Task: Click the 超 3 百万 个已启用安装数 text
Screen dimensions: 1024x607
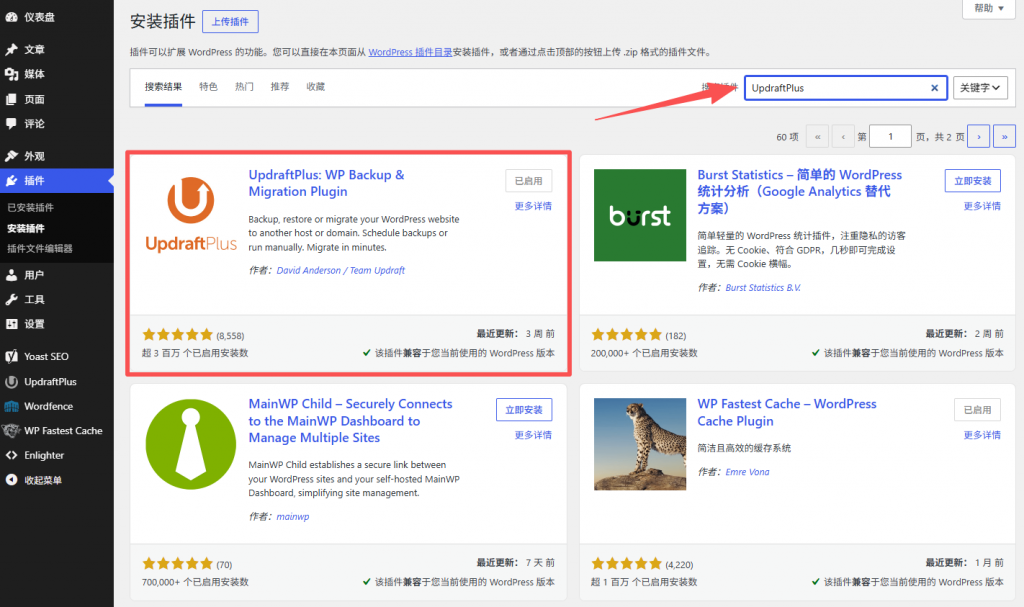Action: point(195,353)
